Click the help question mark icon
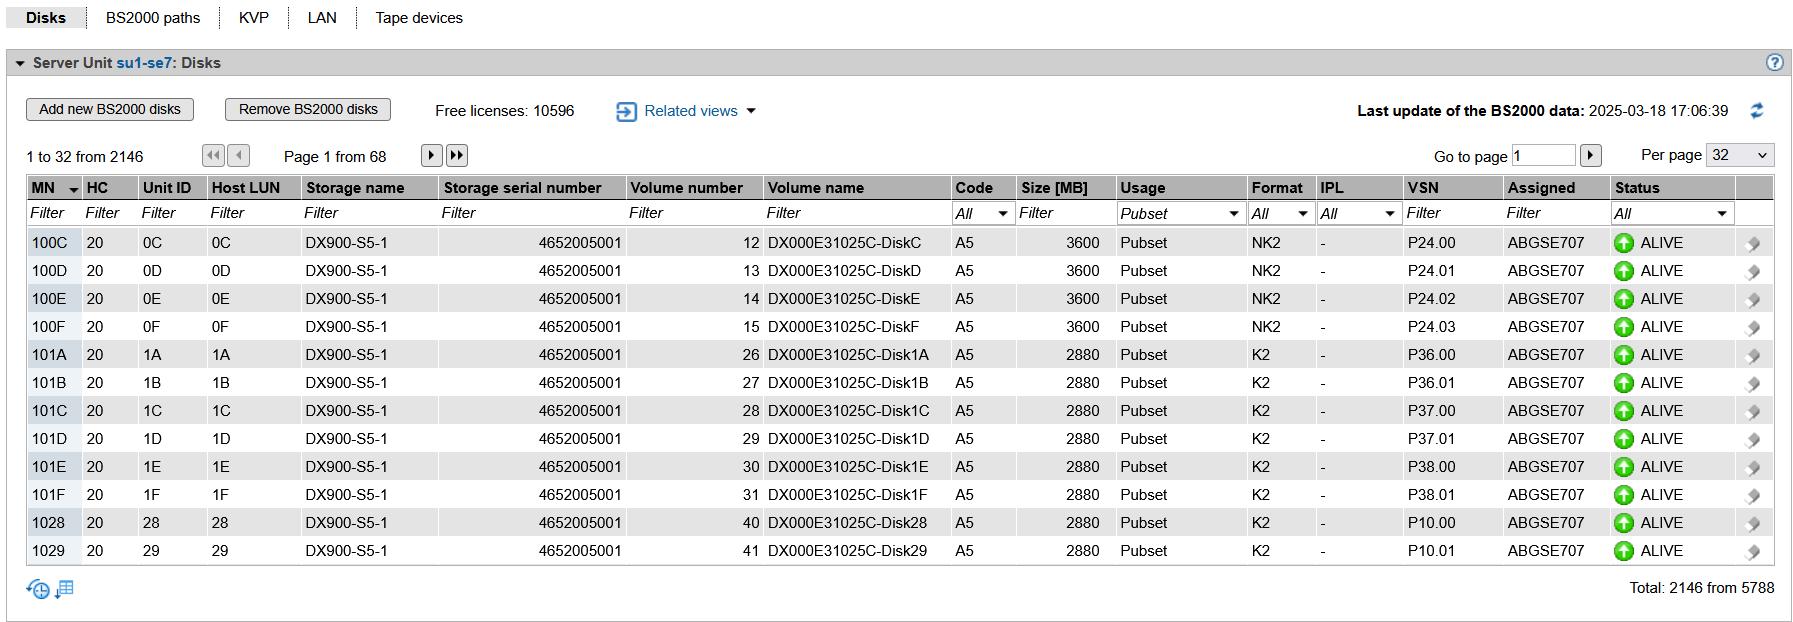 (x=1774, y=62)
